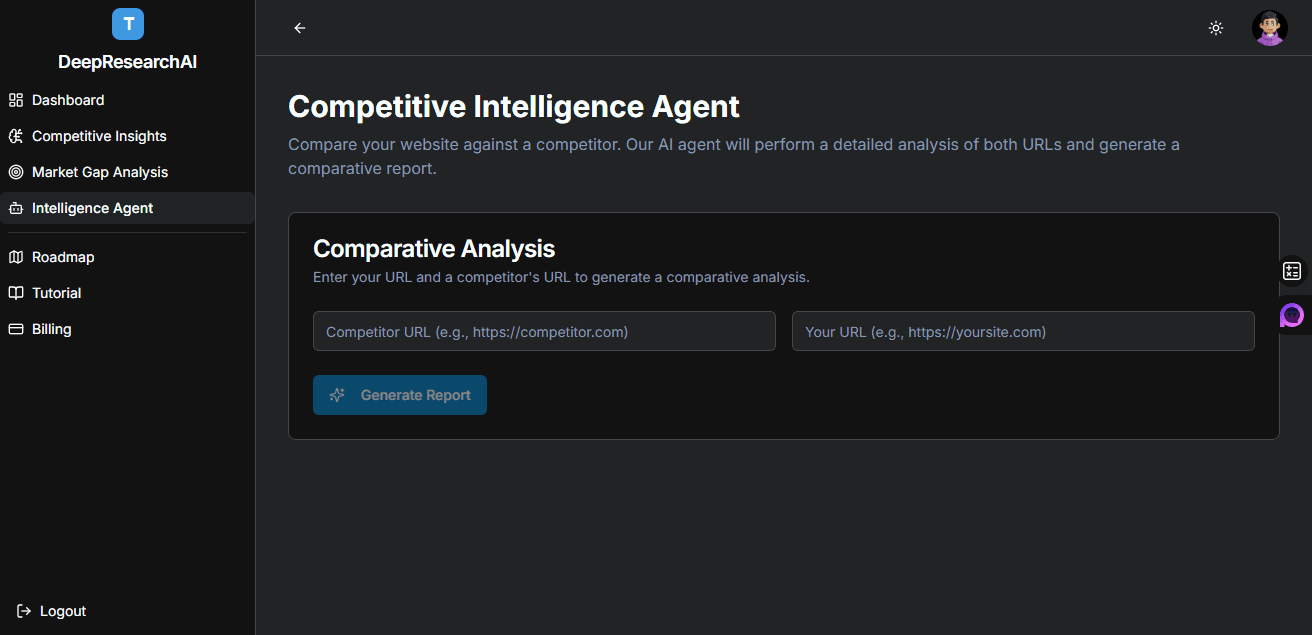
Task: Select Dashboard from the sidebar
Action: click(x=68, y=99)
